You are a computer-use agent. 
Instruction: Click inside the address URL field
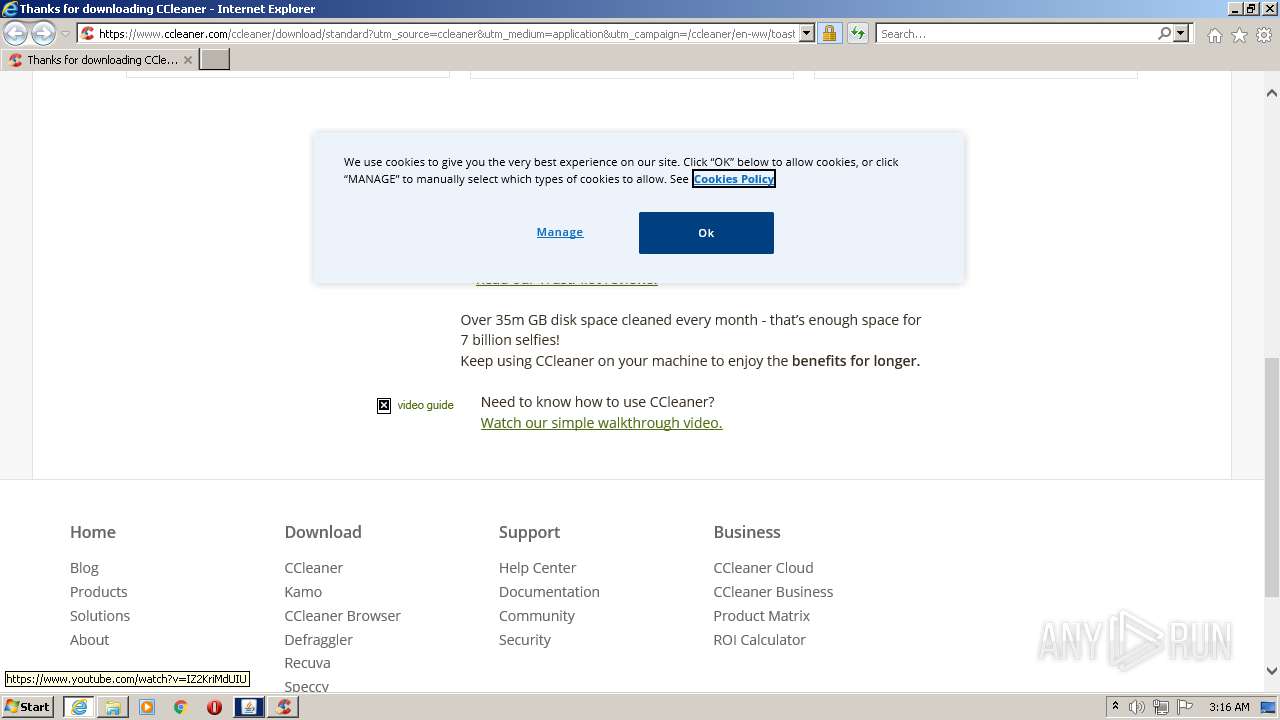click(446, 33)
